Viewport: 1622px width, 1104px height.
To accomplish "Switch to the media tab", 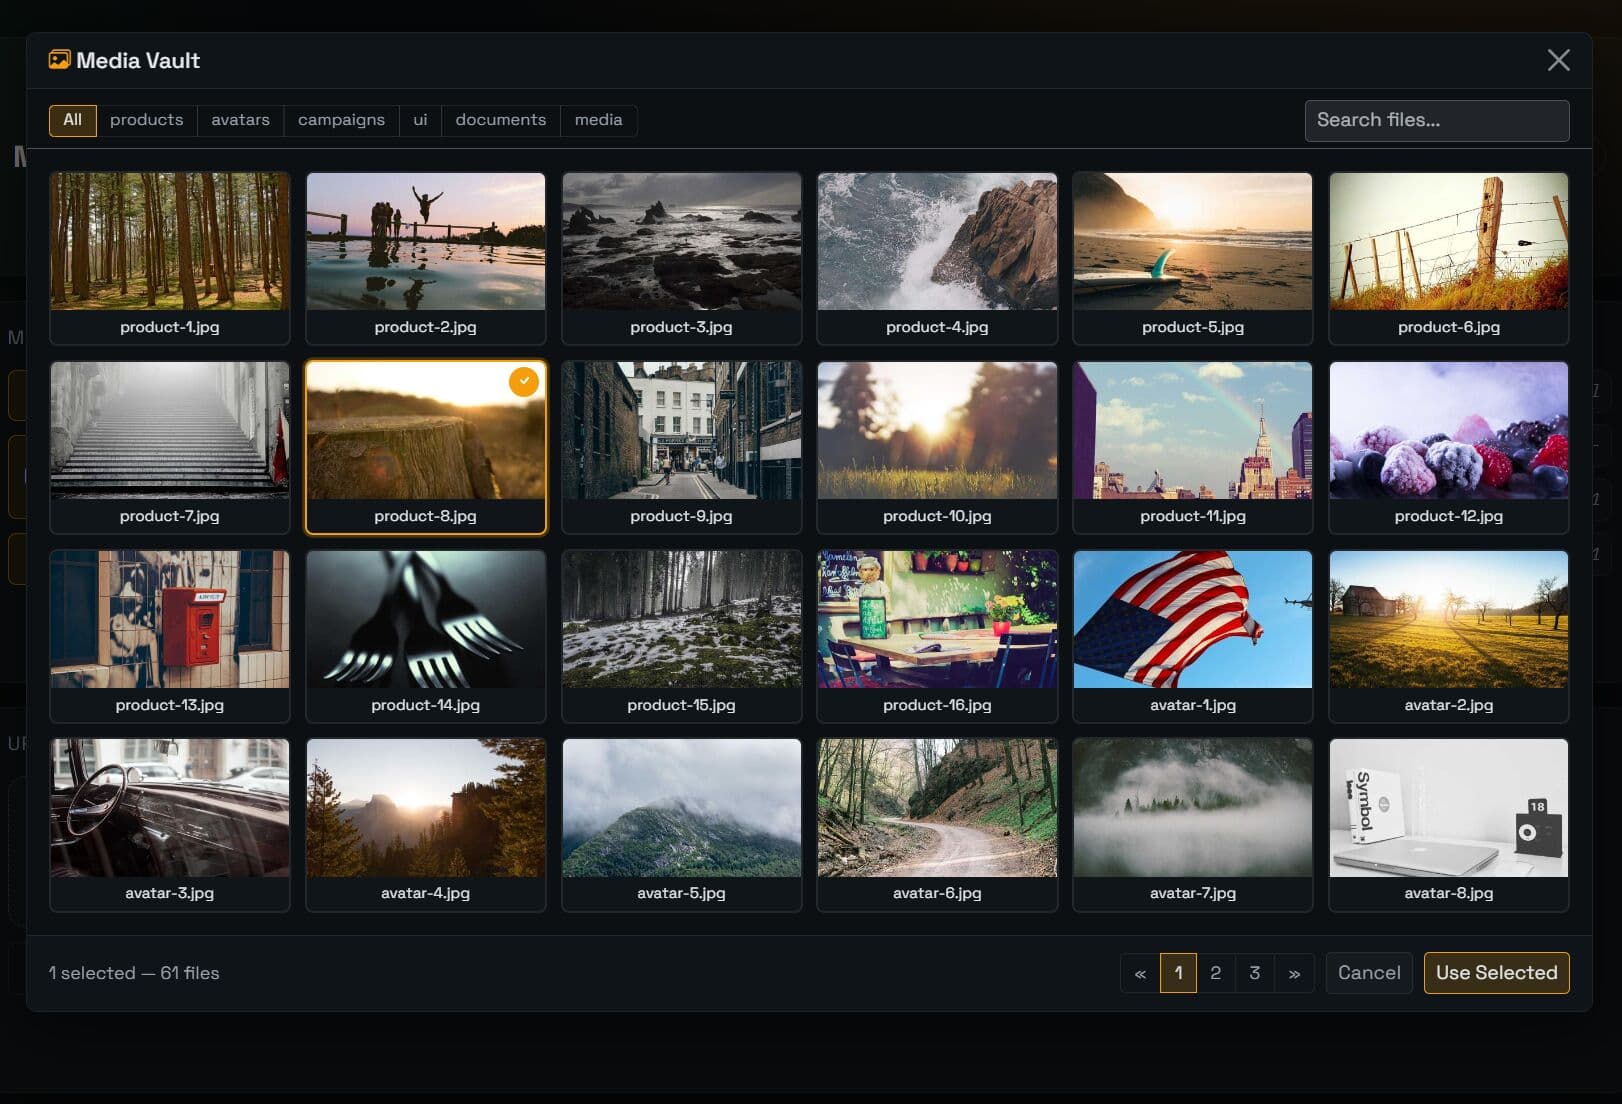I will [598, 120].
